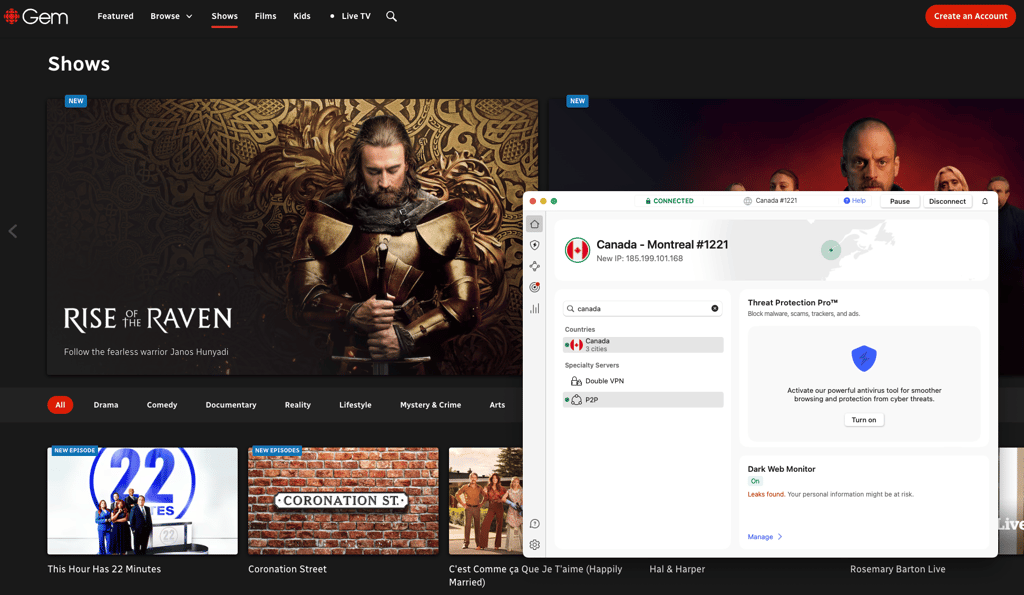The image size is (1024, 595).
Task: Open the Threat Protection shield sidebar icon
Action: click(534, 245)
